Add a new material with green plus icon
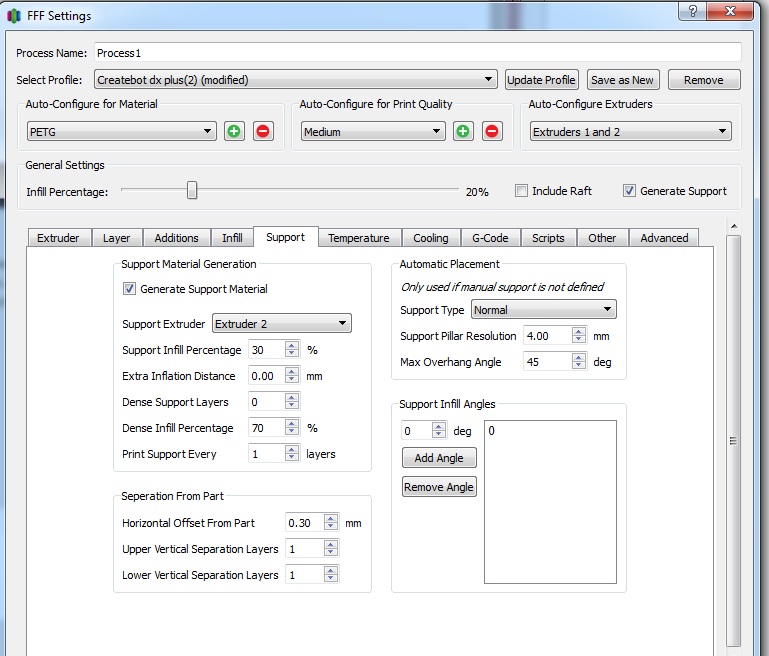Image resolution: width=769 pixels, height=656 pixels. [x=234, y=131]
